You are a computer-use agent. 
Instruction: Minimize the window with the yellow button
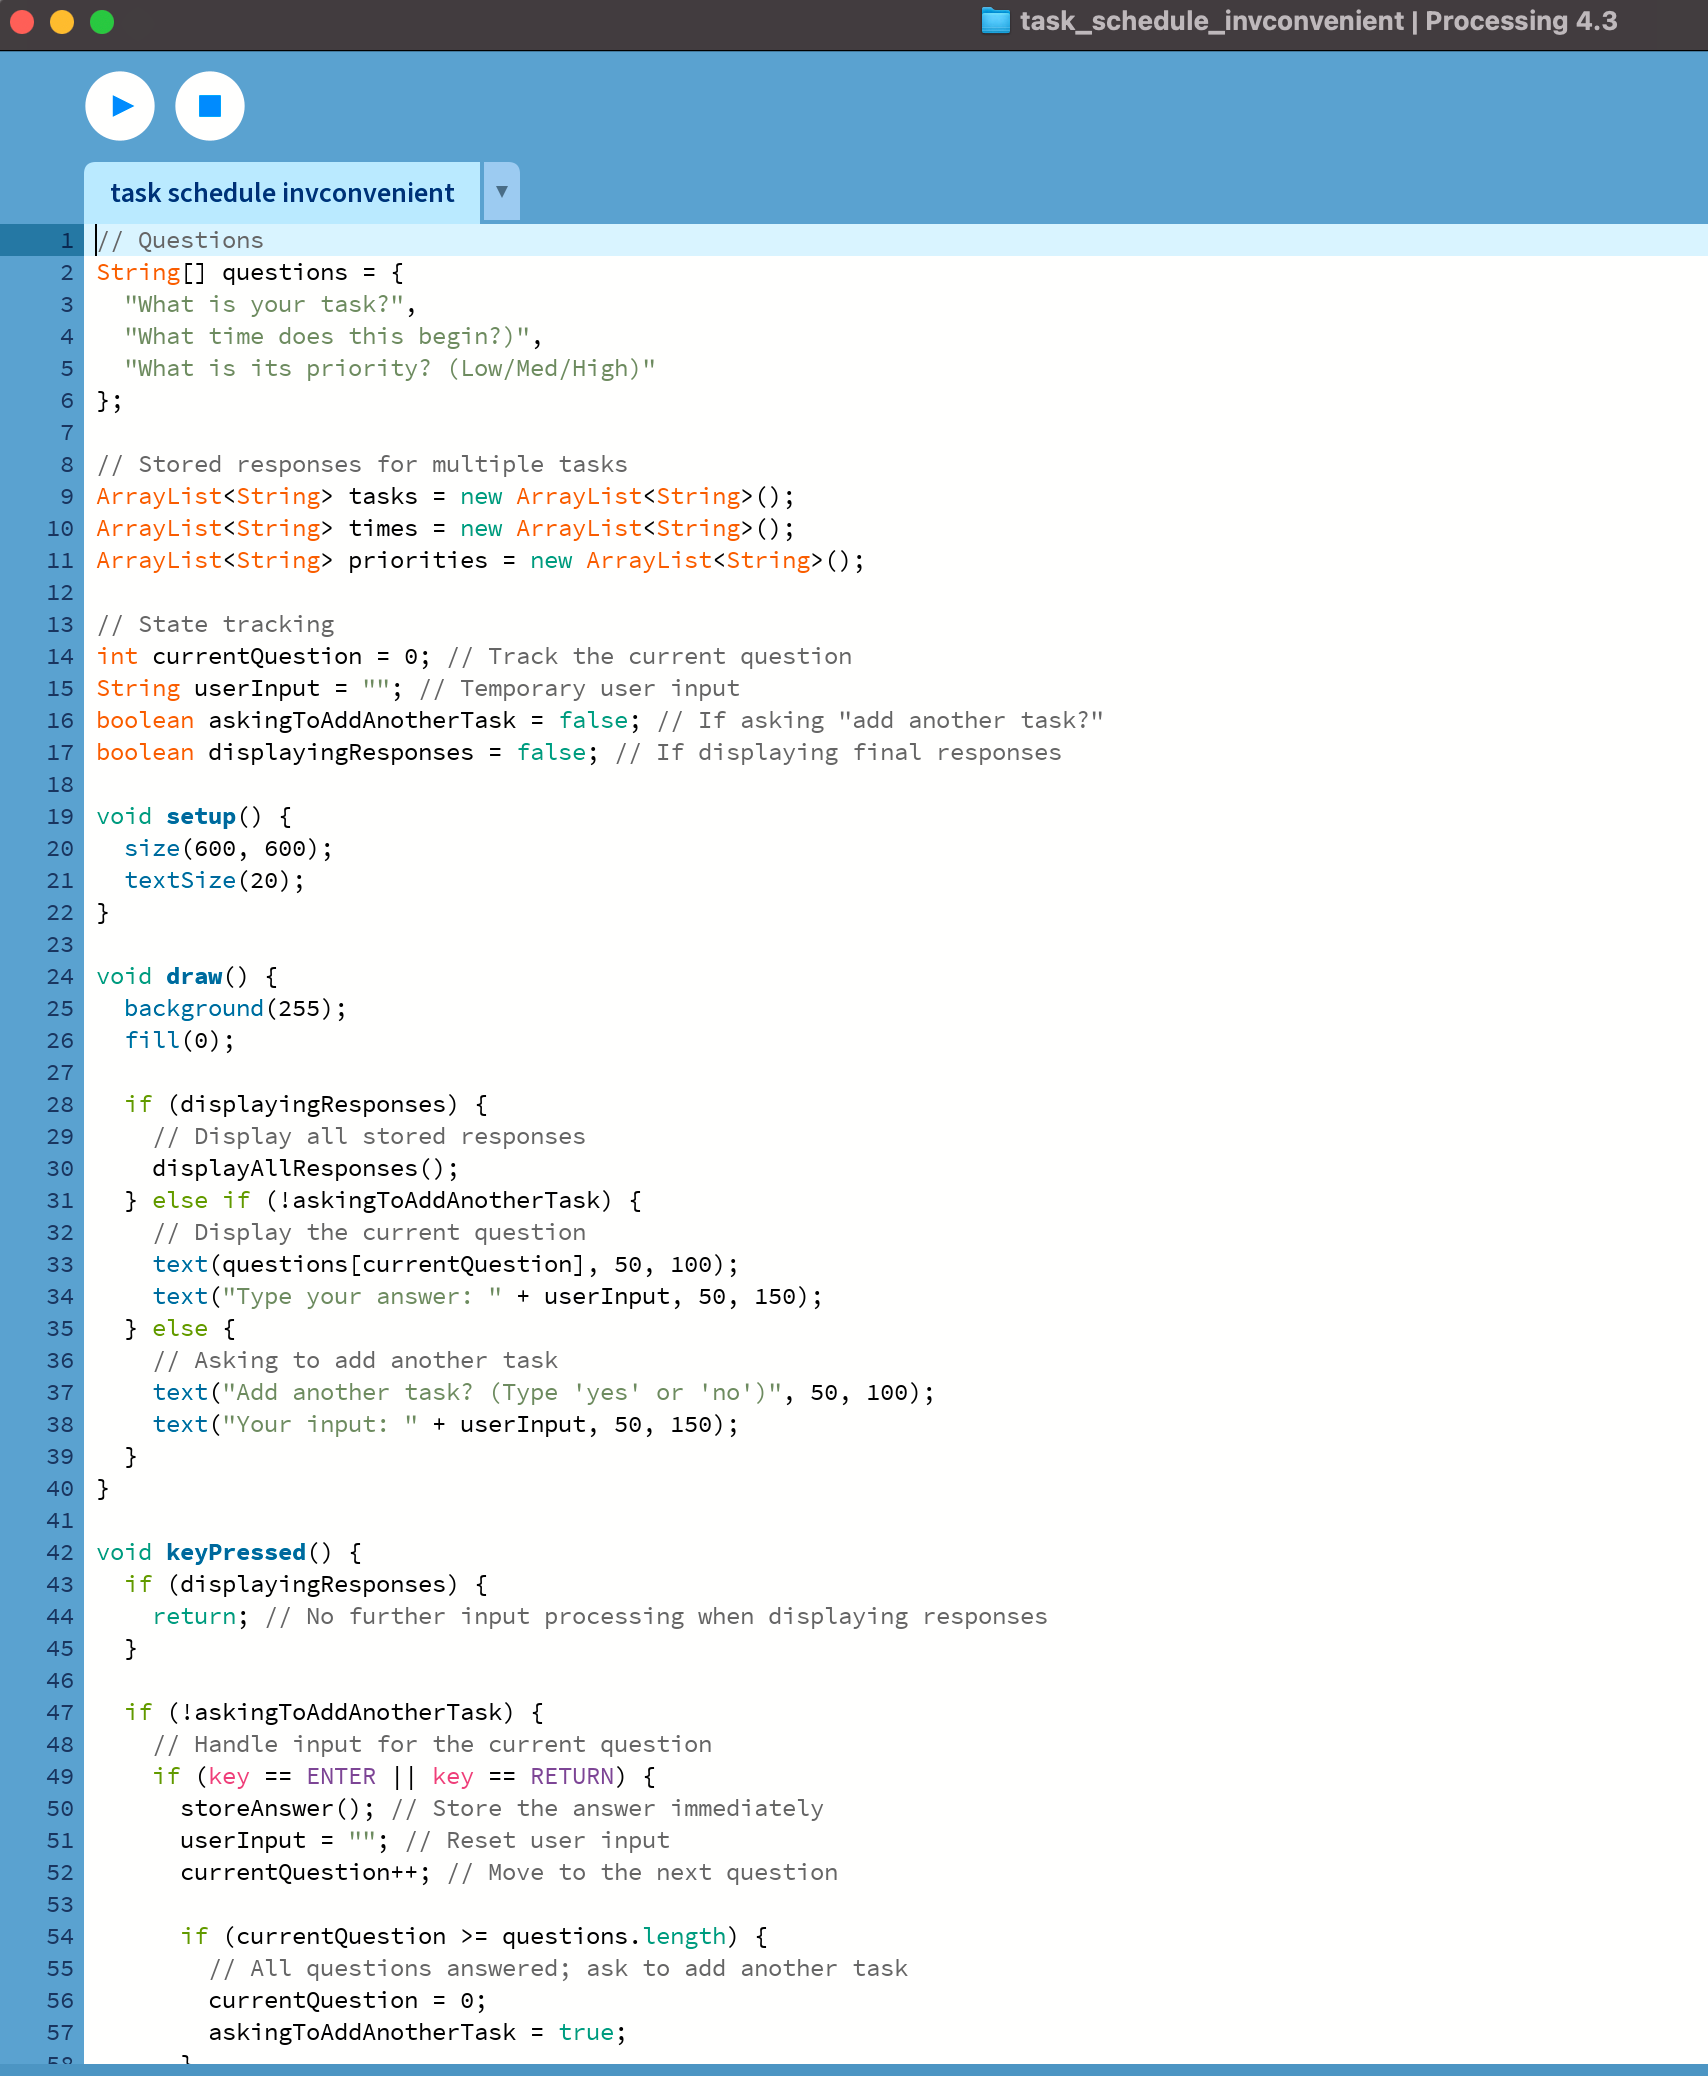tap(62, 21)
